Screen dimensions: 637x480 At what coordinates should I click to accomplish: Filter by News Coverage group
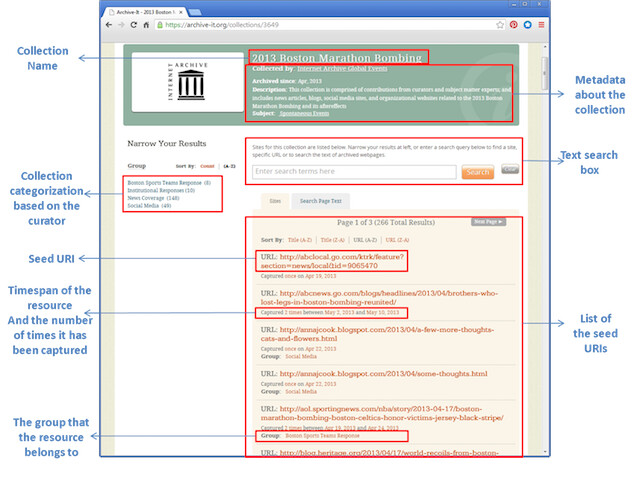(x=153, y=198)
